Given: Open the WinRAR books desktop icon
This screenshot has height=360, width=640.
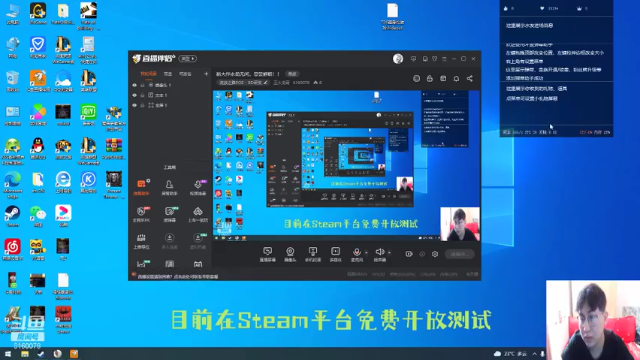Looking at the screenshot, I should [113, 148].
